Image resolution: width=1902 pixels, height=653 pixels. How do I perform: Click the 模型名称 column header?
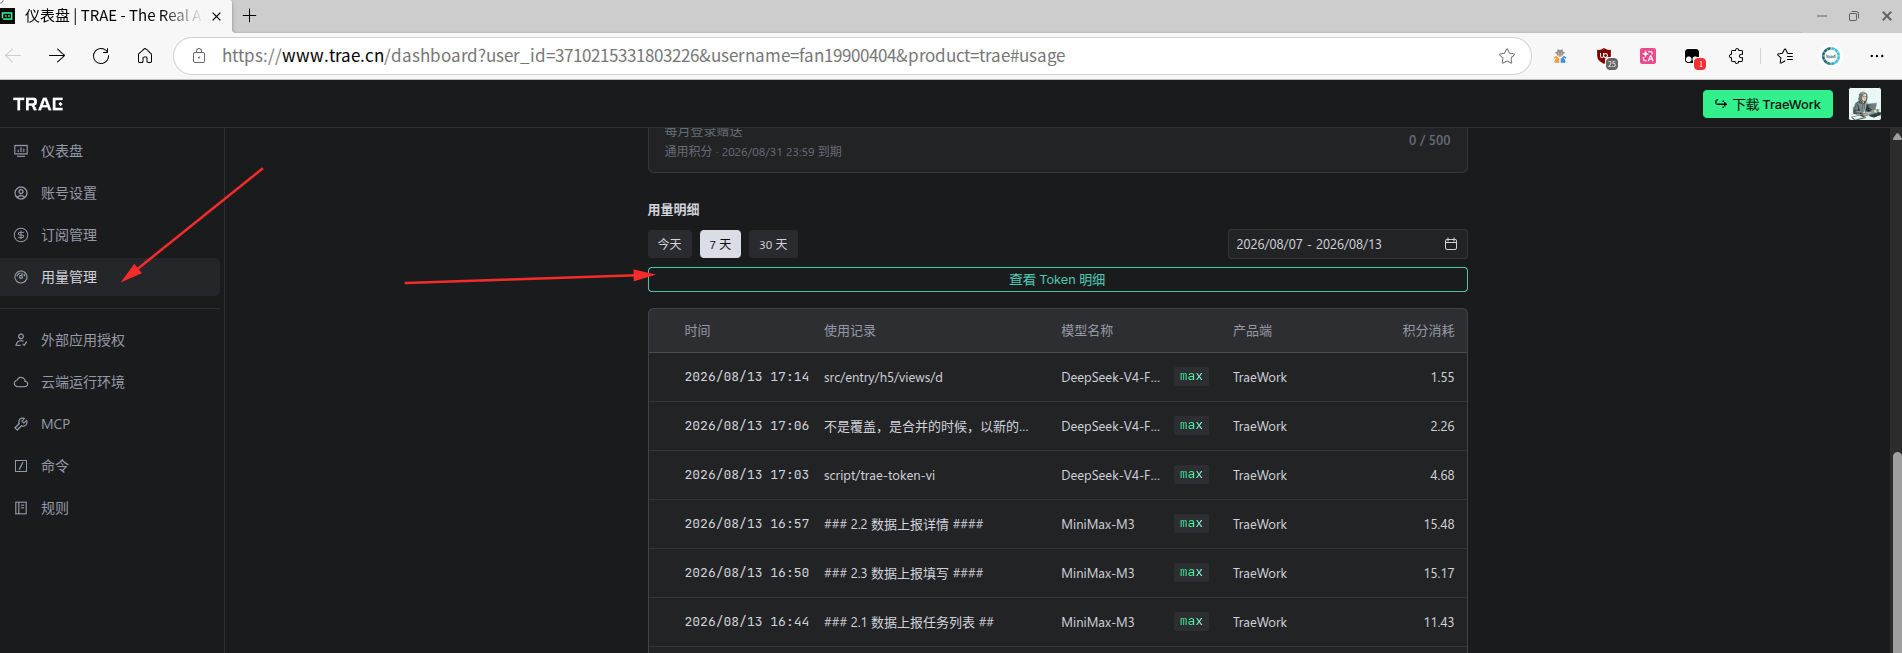1087,331
